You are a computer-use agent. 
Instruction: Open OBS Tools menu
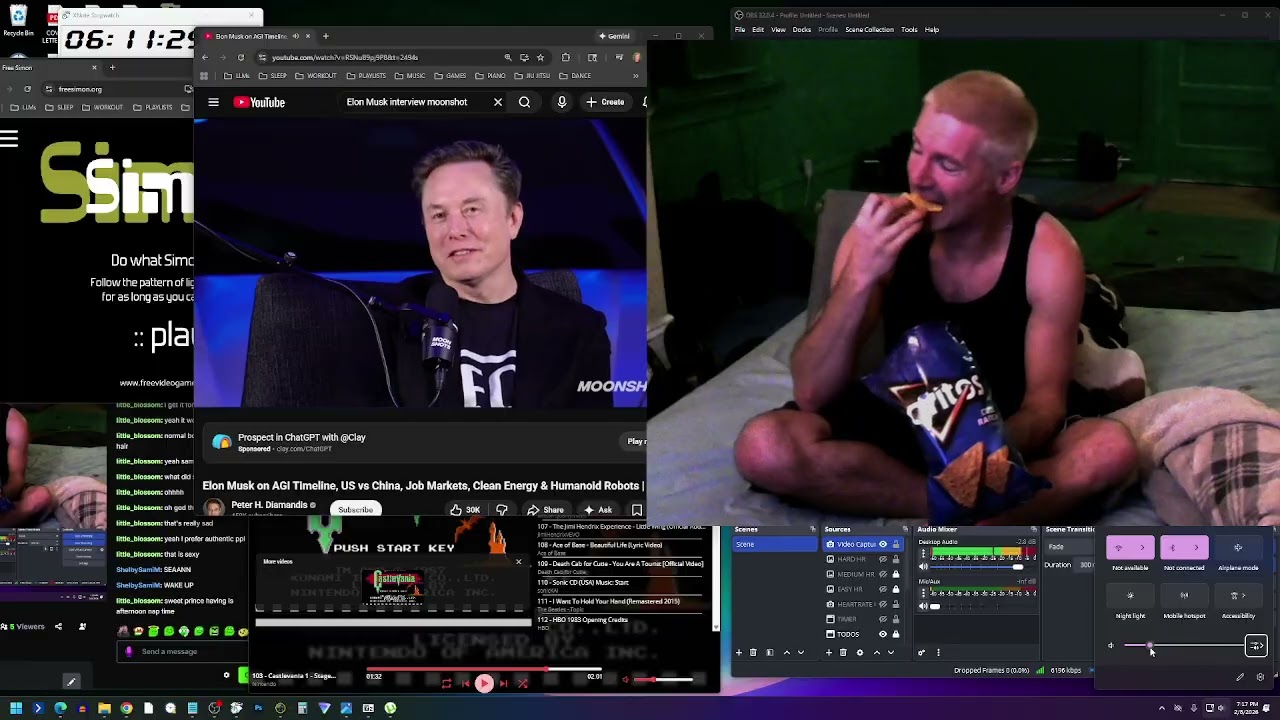click(909, 30)
